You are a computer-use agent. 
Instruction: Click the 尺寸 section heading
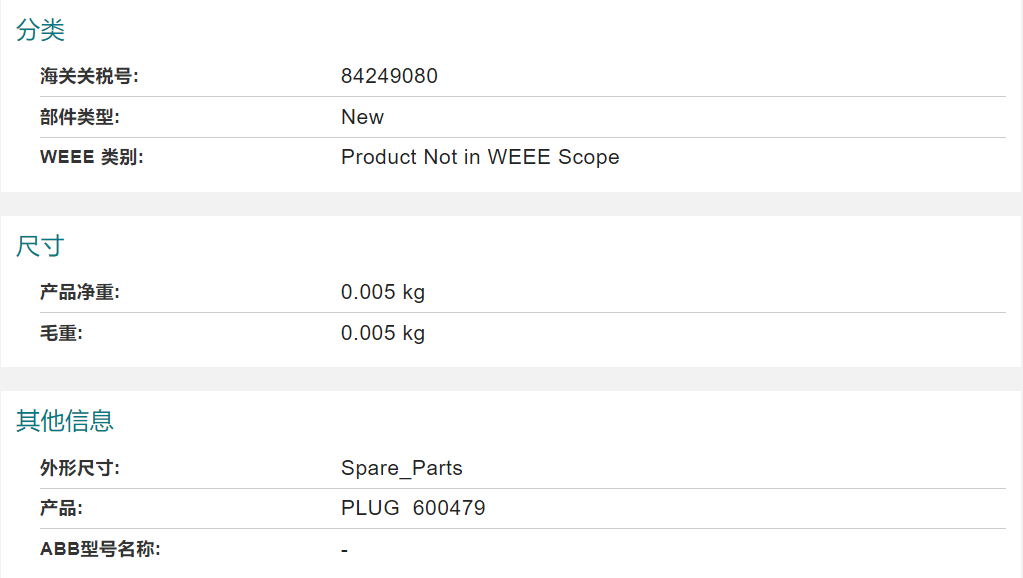(x=40, y=247)
